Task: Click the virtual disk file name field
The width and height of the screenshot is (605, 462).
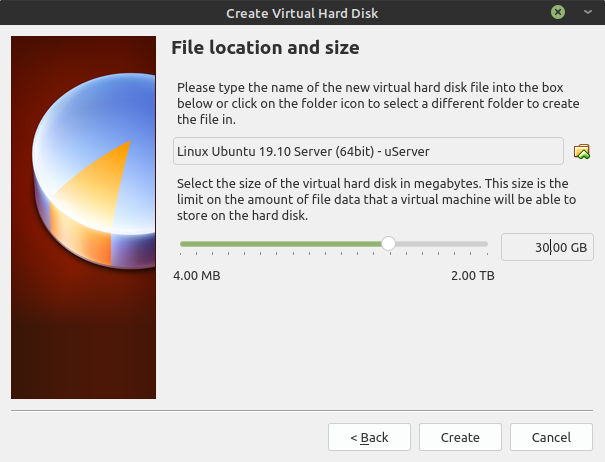Action: pos(368,151)
